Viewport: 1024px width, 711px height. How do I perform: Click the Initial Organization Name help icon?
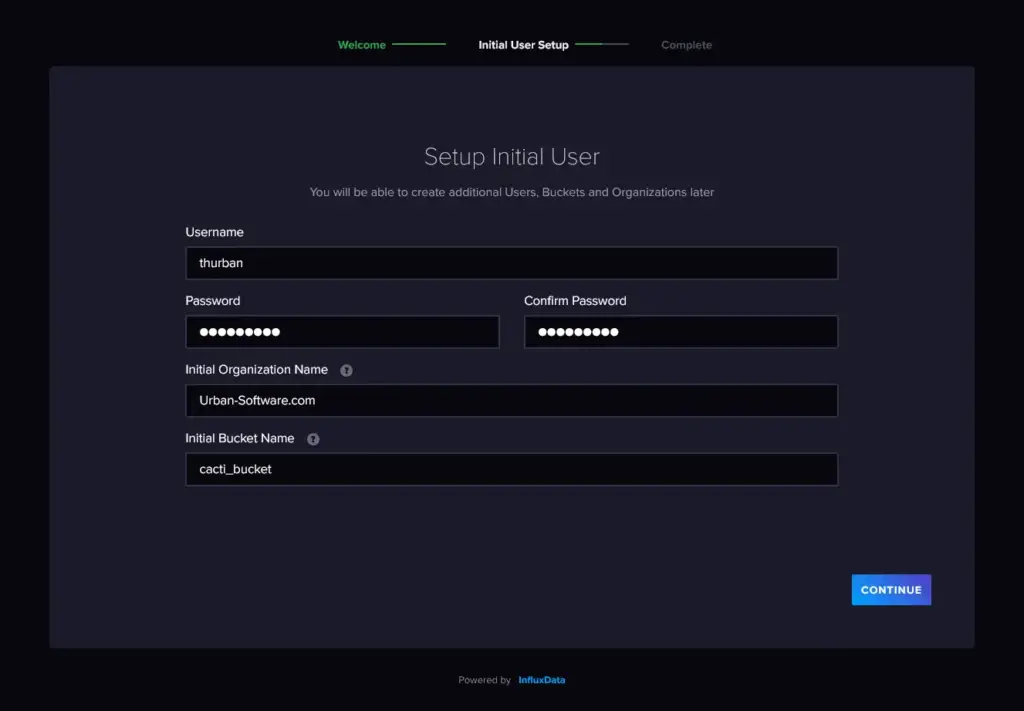coord(346,369)
